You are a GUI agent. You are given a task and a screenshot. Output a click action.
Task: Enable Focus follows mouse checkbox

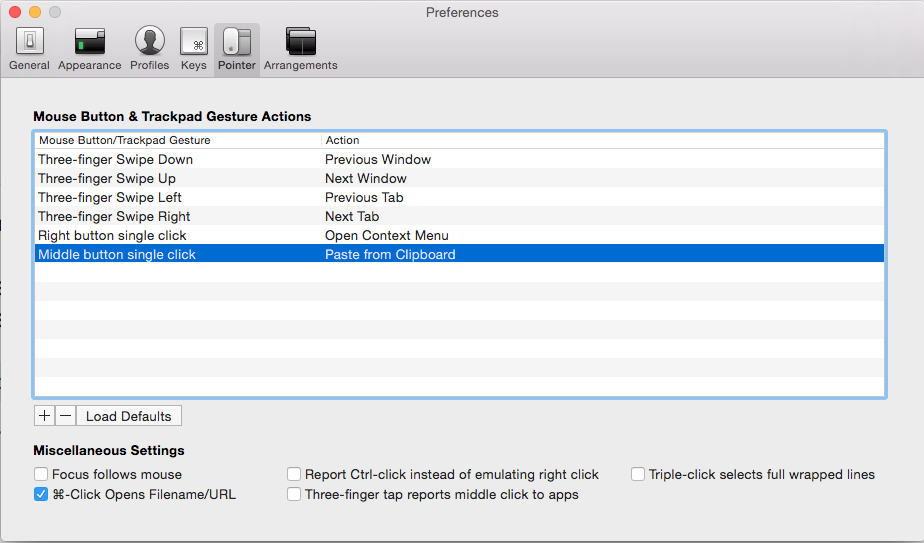point(41,475)
